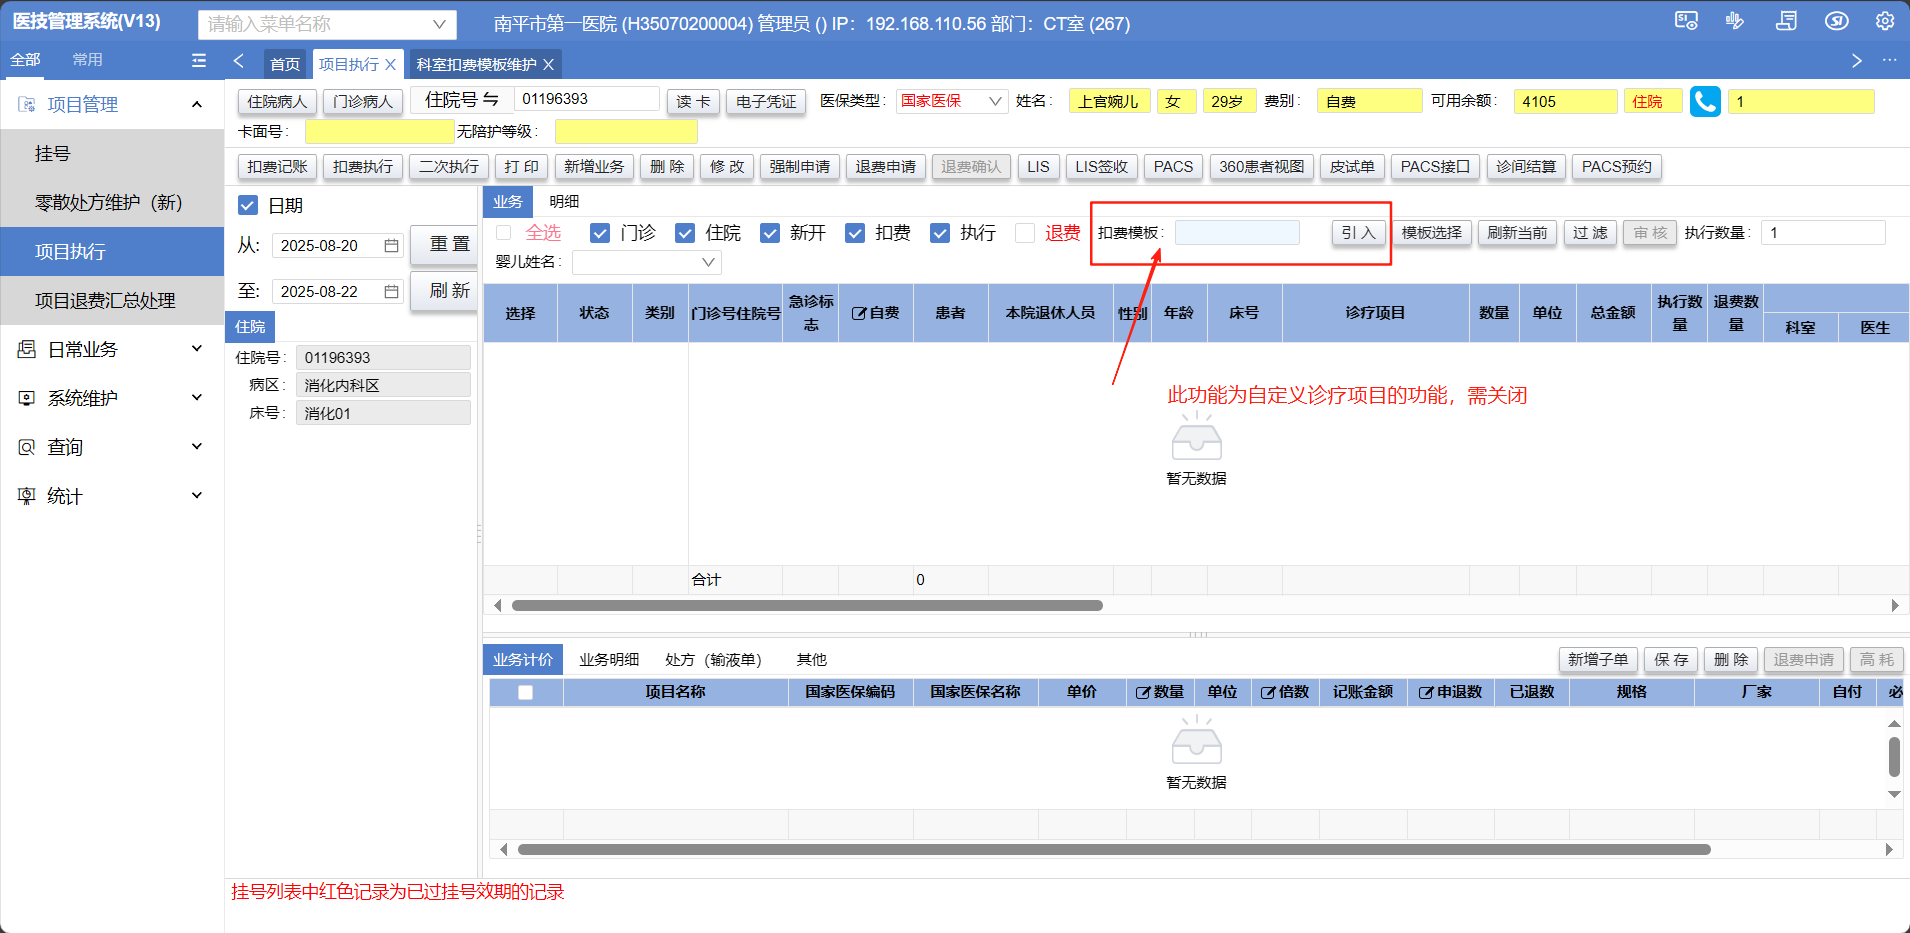Click the 引入 button
The image size is (1910, 933).
pos(1359,233)
